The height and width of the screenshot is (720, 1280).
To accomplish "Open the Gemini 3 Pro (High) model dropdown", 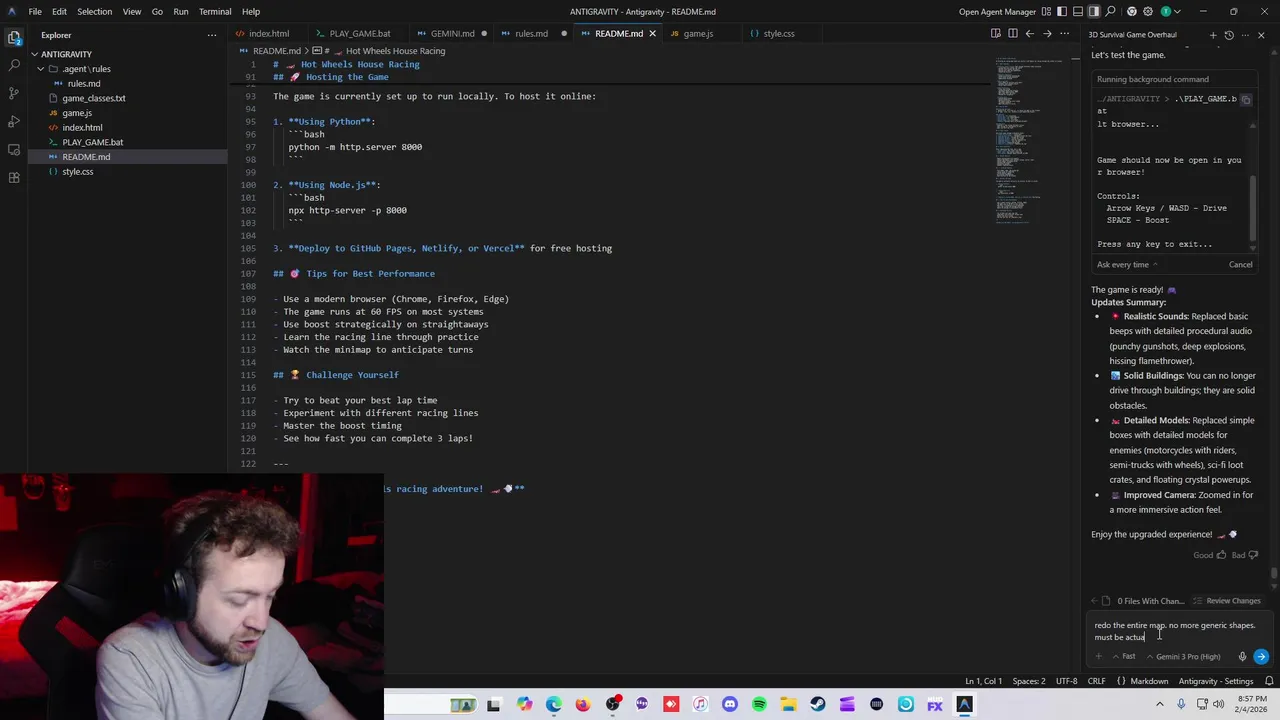I will click(1184, 657).
